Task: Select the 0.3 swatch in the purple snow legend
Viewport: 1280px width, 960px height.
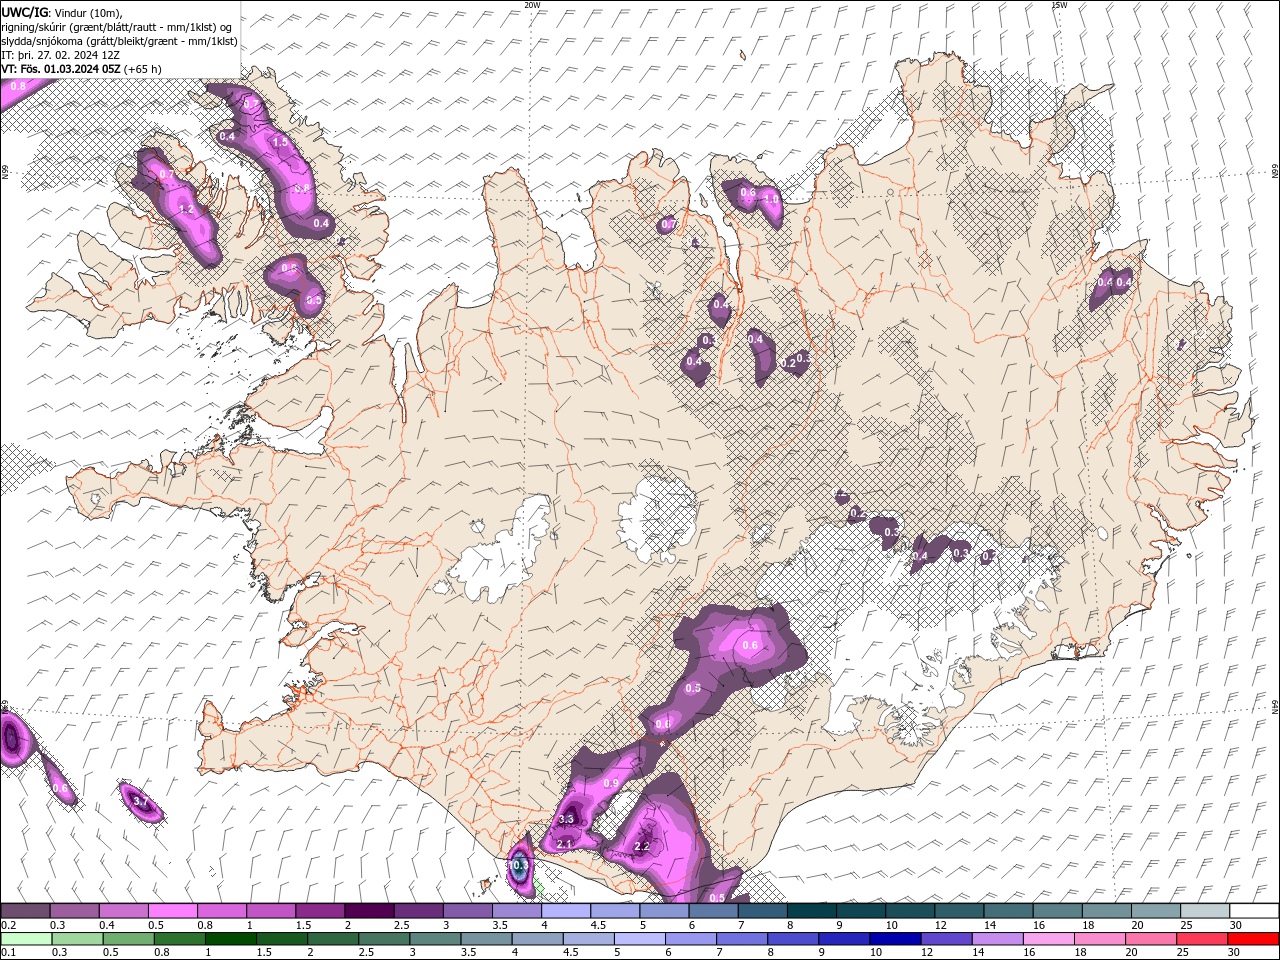Action: [x=74, y=911]
